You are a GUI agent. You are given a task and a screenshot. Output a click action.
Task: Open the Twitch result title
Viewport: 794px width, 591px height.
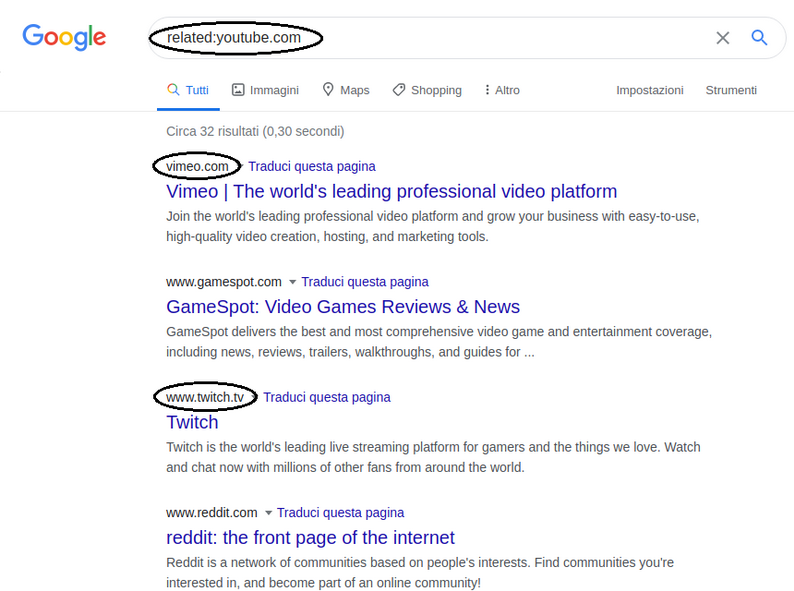click(192, 422)
